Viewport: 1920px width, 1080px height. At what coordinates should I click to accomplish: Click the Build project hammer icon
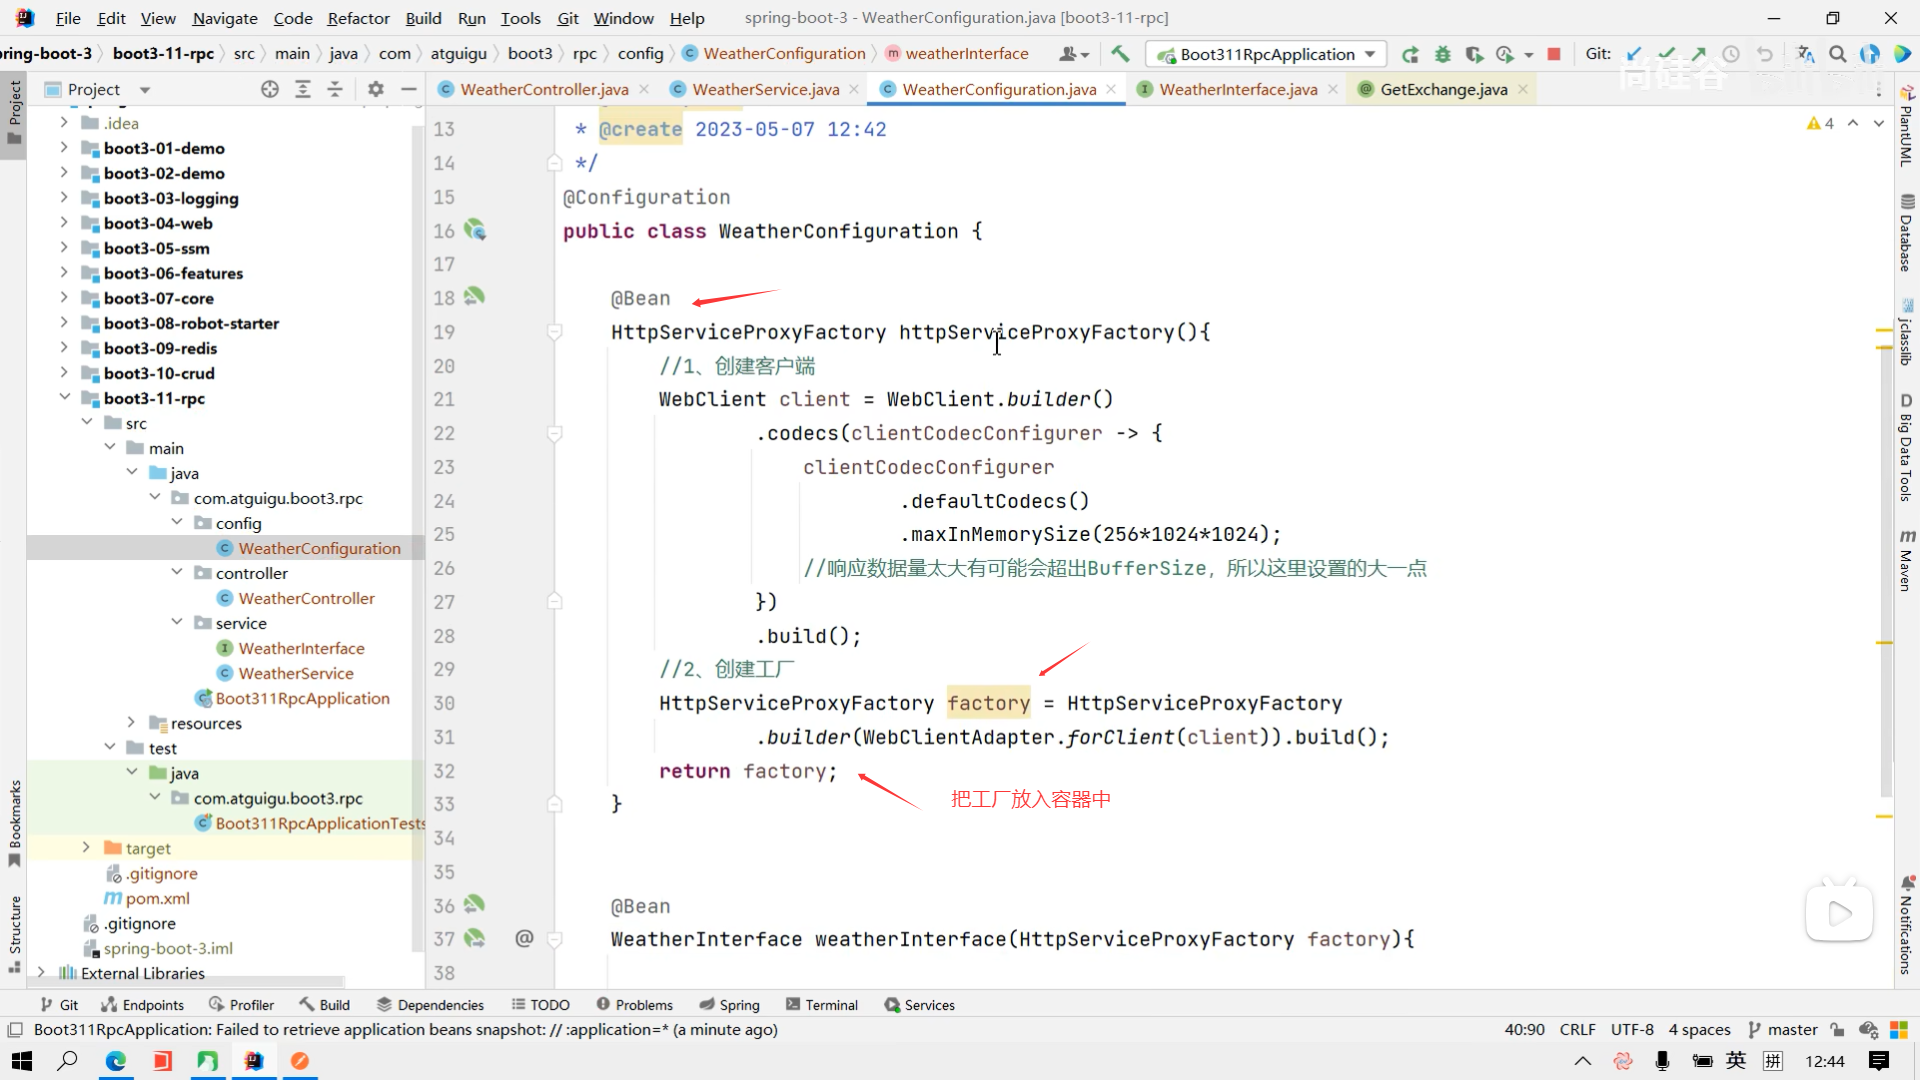click(x=1120, y=54)
